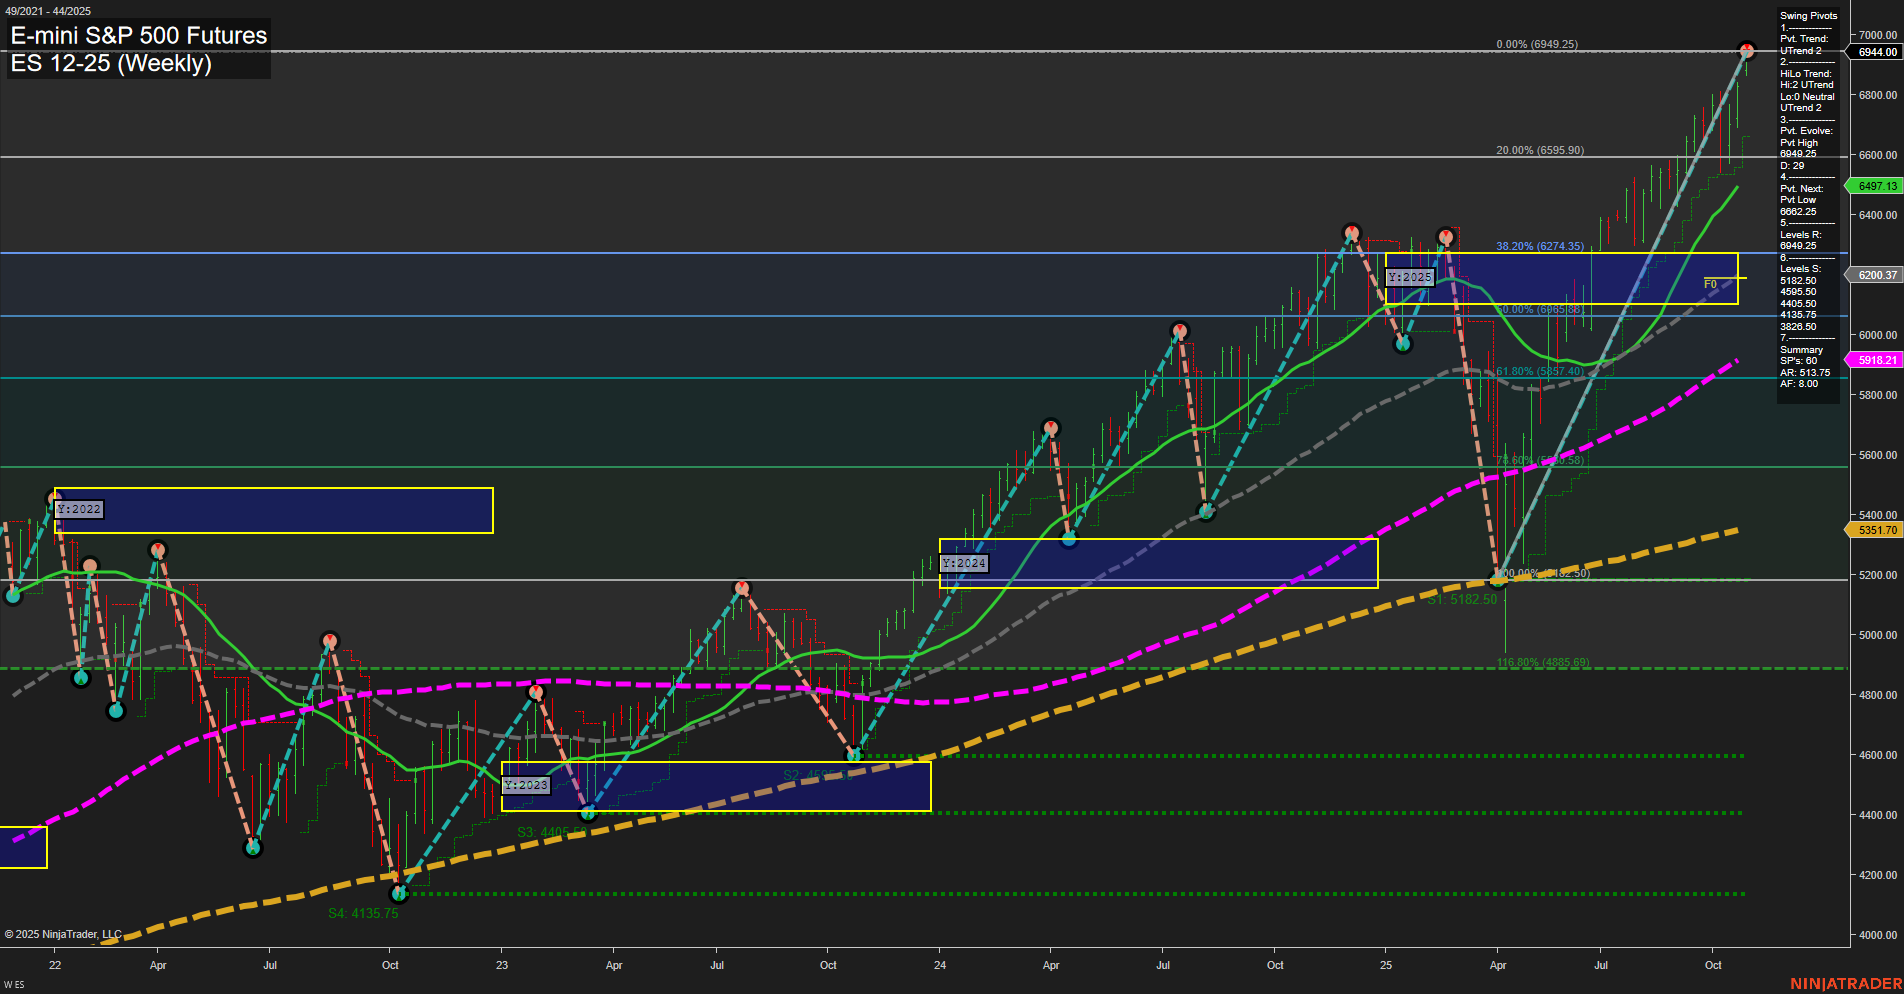Click the red pivot-high dot near the July 2024 peak
1904x994 pixels.
(1179, 328)
